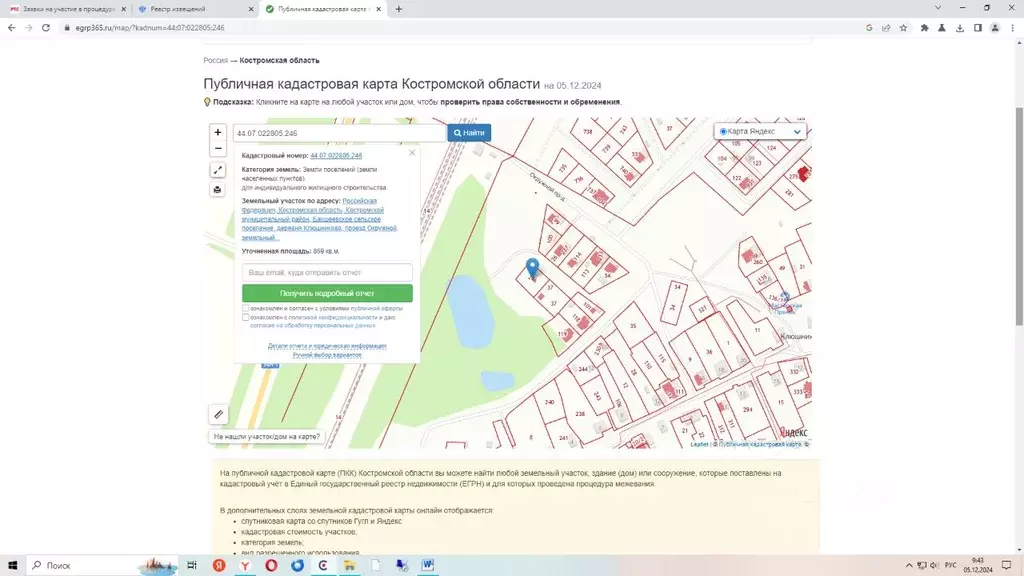The image size is (1024, 576).
Task: Click Не нашли участок/дом на карте
Action: click(x=266, y=436)
